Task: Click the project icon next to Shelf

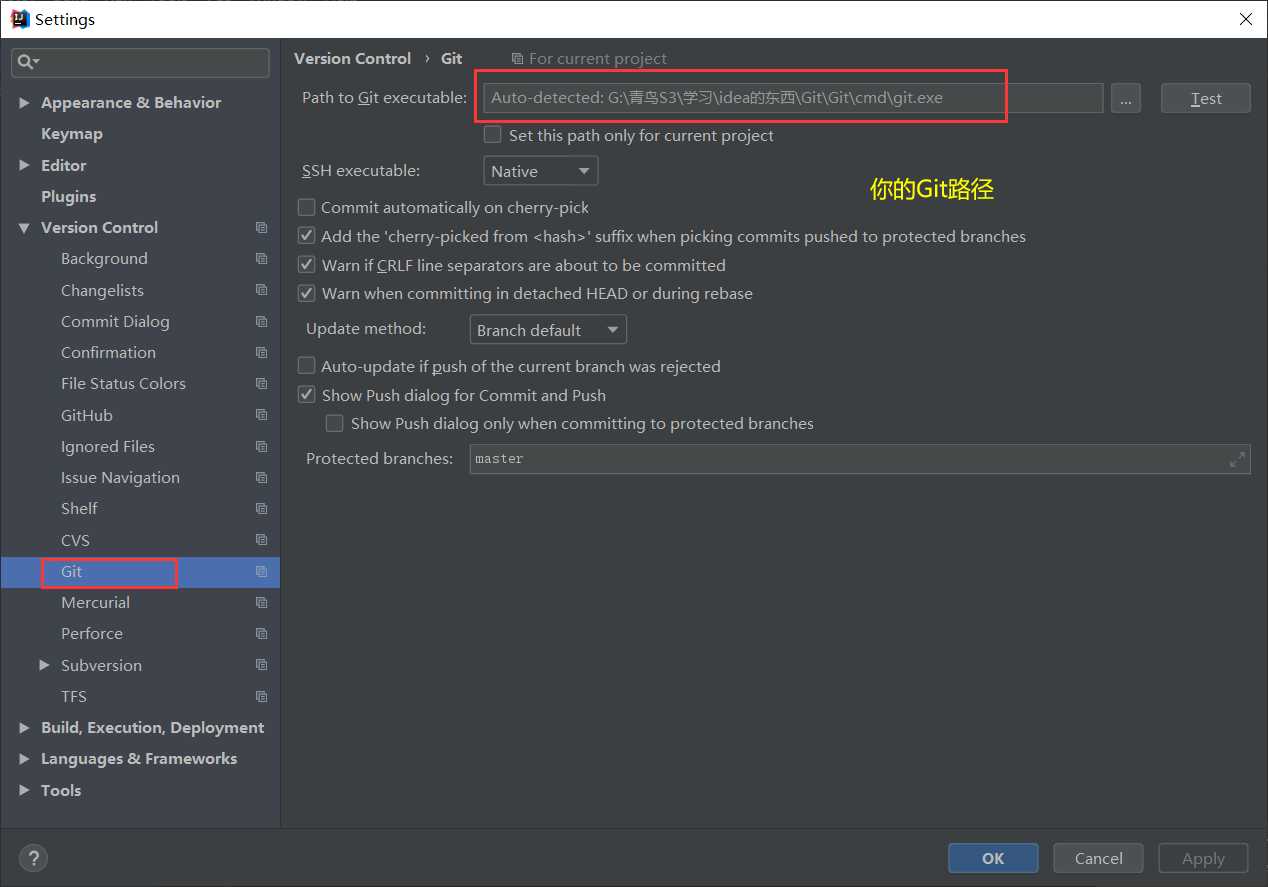Action: [x=261, y=509]
